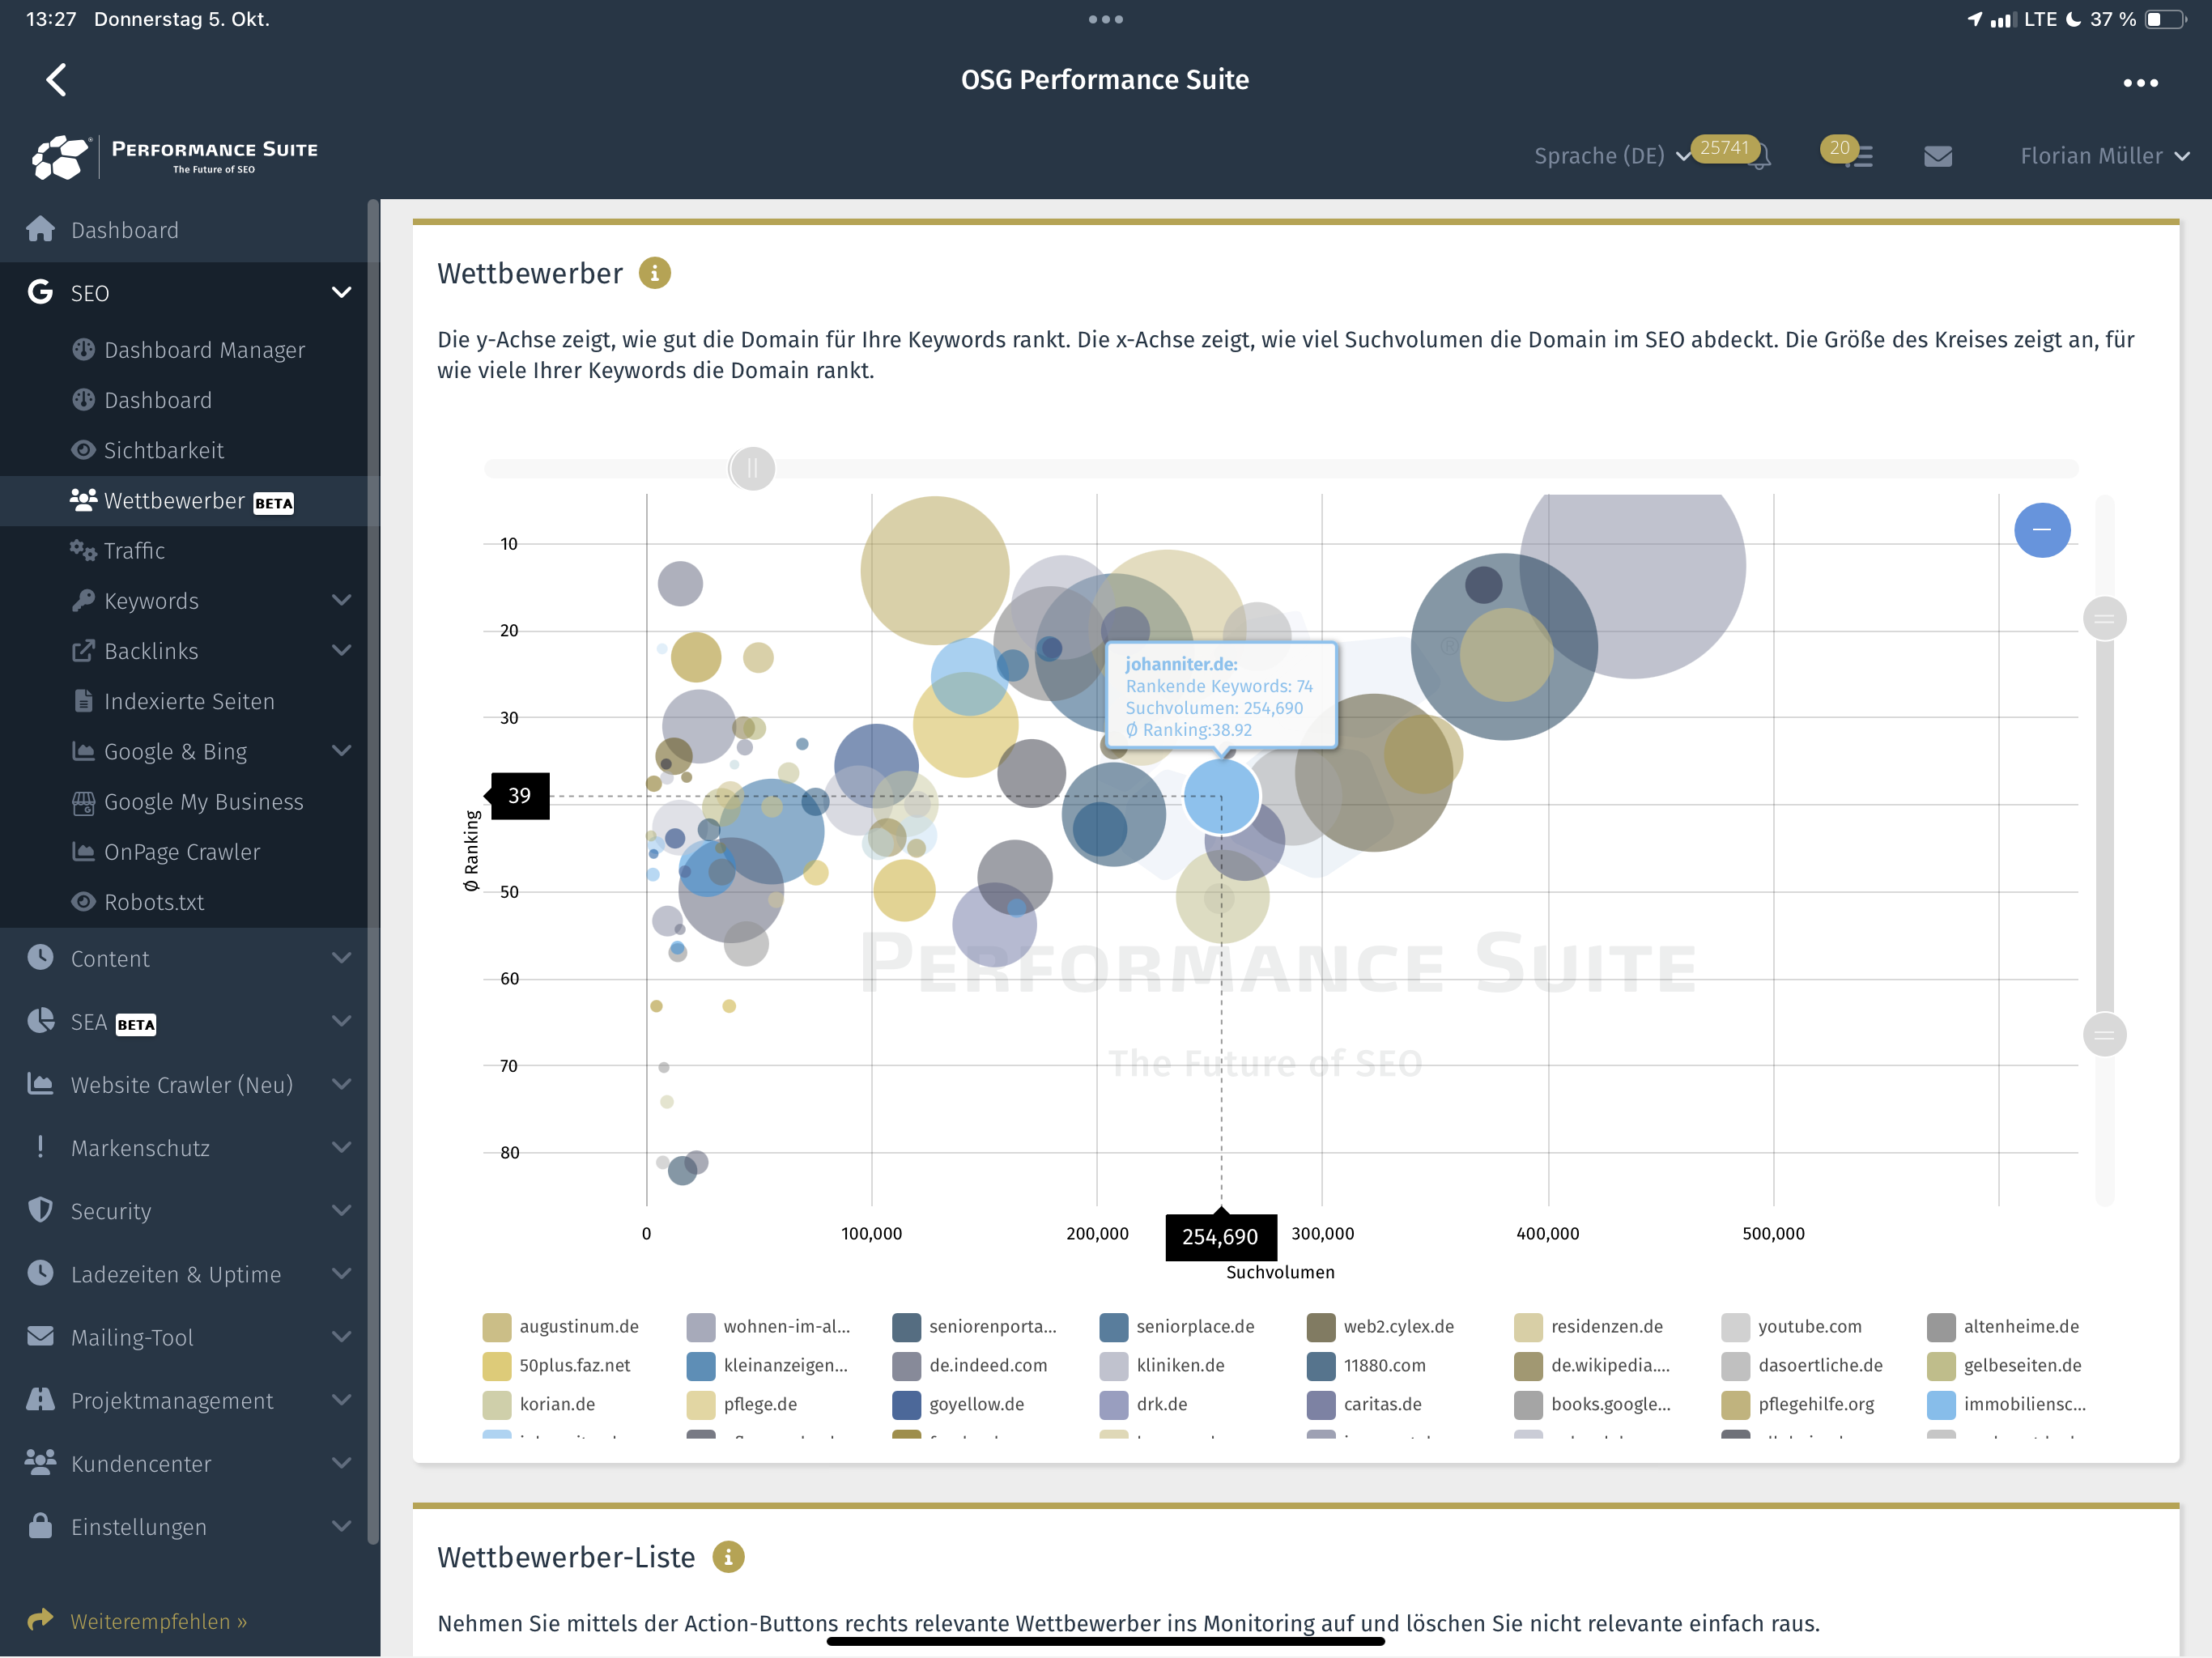2212x1658 pixels.
Task: Click the highlighted johanniter.de bubble
Action: (x=1221, y=796)
